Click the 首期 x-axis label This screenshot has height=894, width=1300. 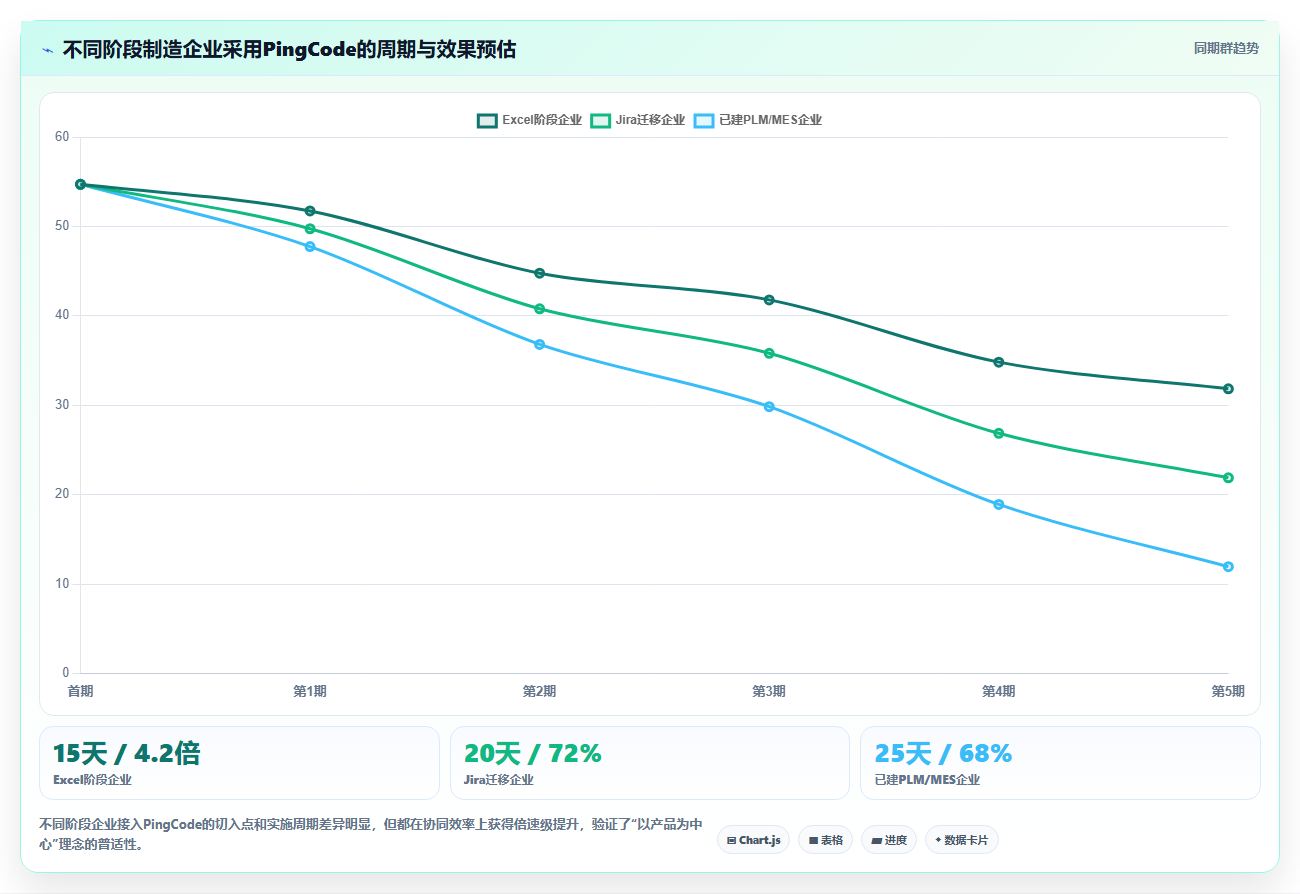(80, 691)
